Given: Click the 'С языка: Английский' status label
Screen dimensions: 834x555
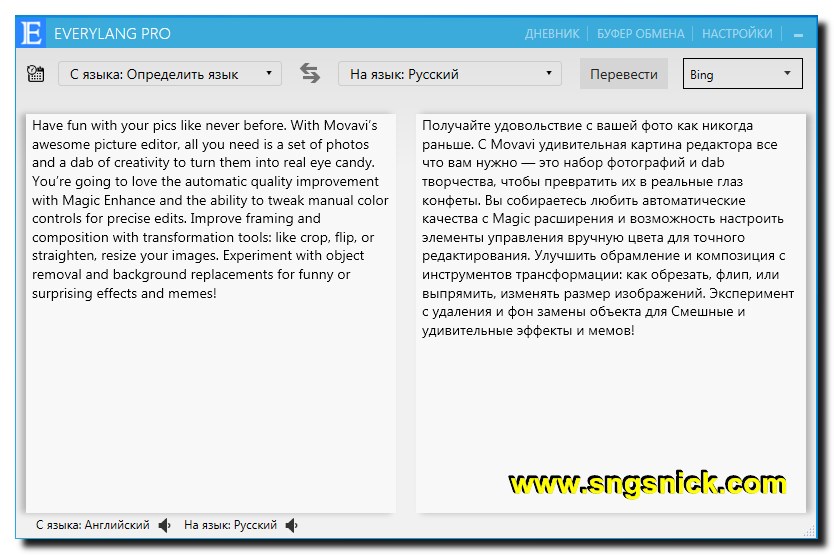Looking at the screenshot, I should point(93,525).
